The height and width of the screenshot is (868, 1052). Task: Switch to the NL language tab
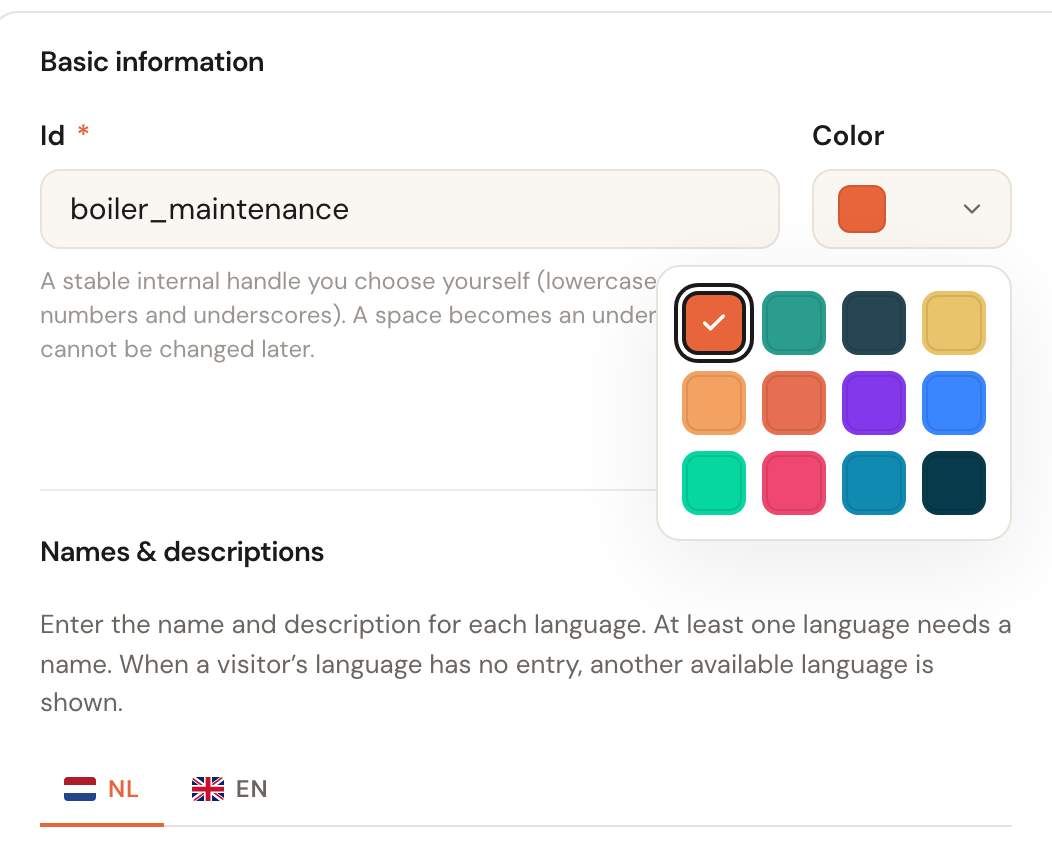(x=102, y=789)
